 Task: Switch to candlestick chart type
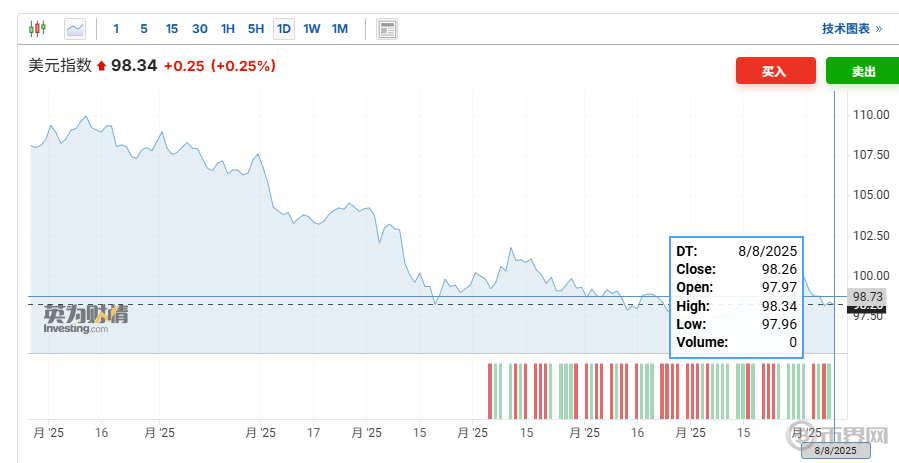(37, 29)
